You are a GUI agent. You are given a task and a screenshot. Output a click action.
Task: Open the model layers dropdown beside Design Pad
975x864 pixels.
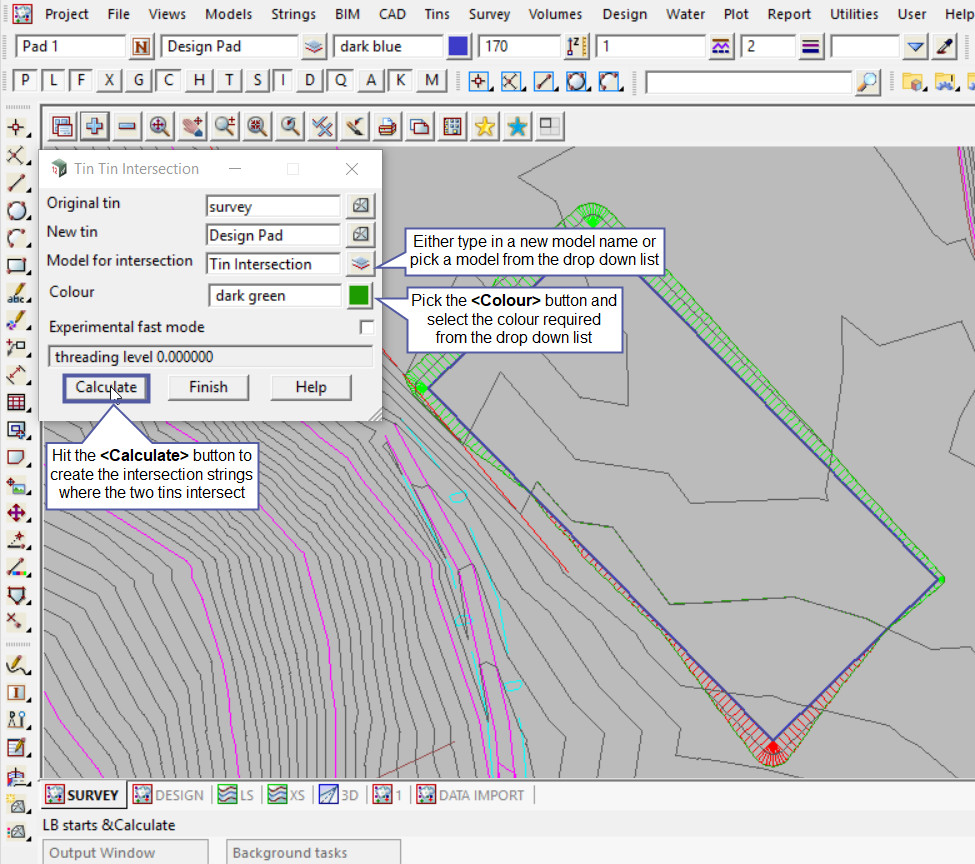(x=315, y=47)
